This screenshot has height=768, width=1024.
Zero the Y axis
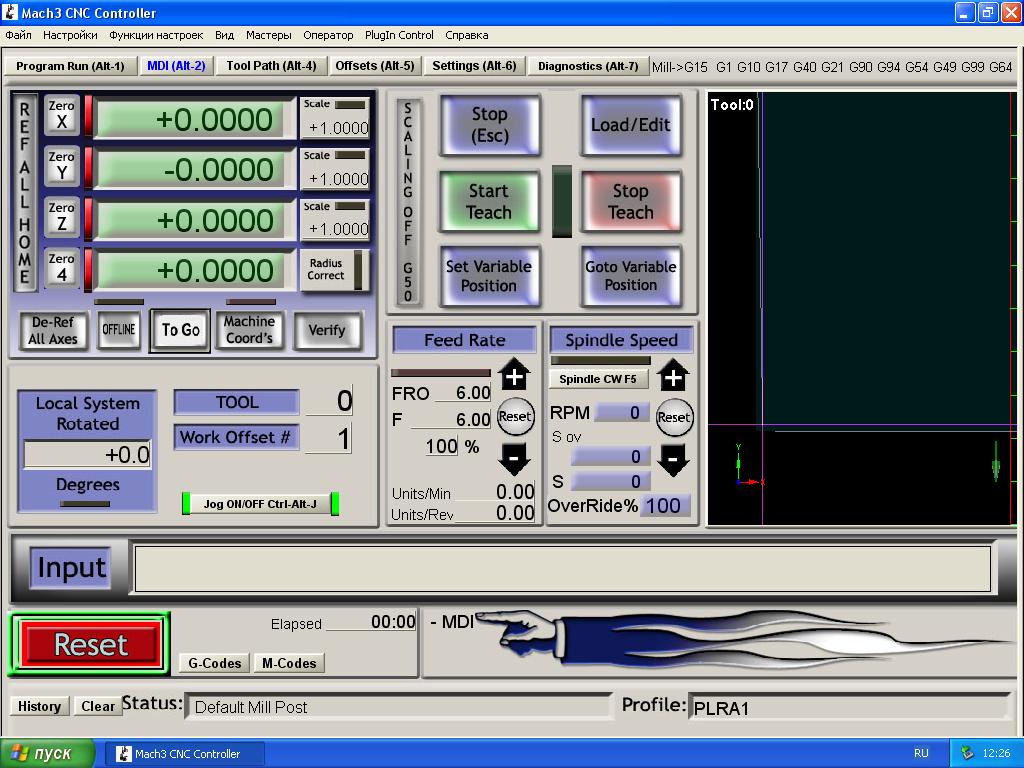point(61,165)
